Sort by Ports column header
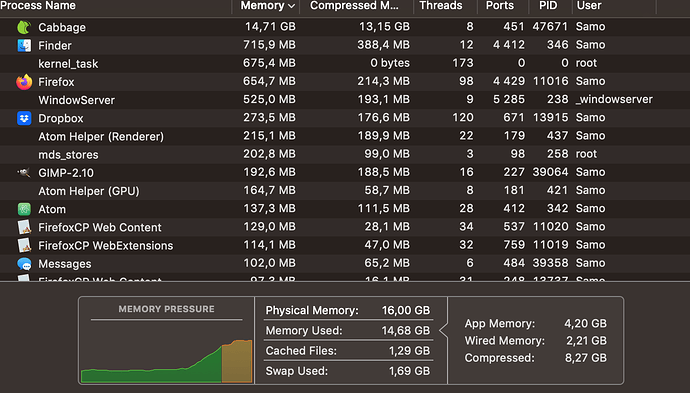 pyautogui.click(x=499, y=6)
